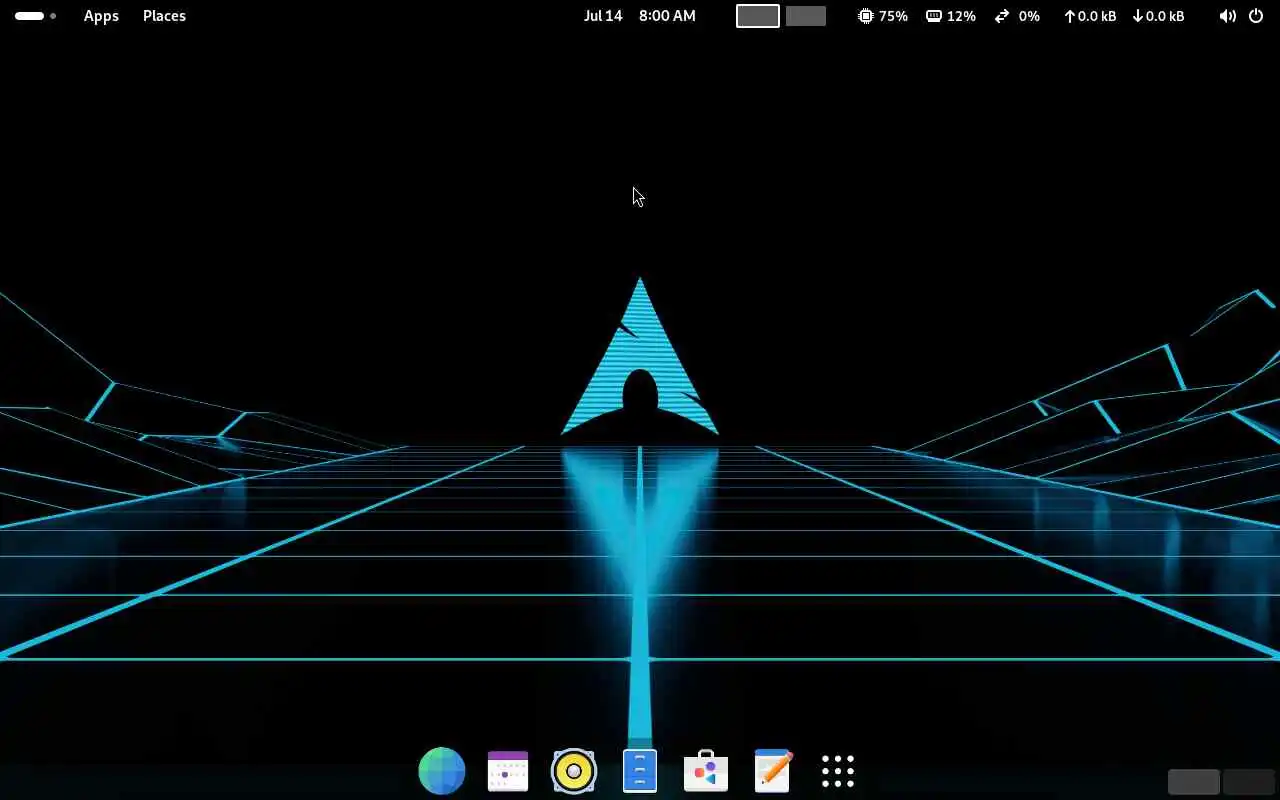The width and height of the screenshot is (1280, 800).
Task: Open the power menu icon in top bar
Action: tap(1256, 16)
